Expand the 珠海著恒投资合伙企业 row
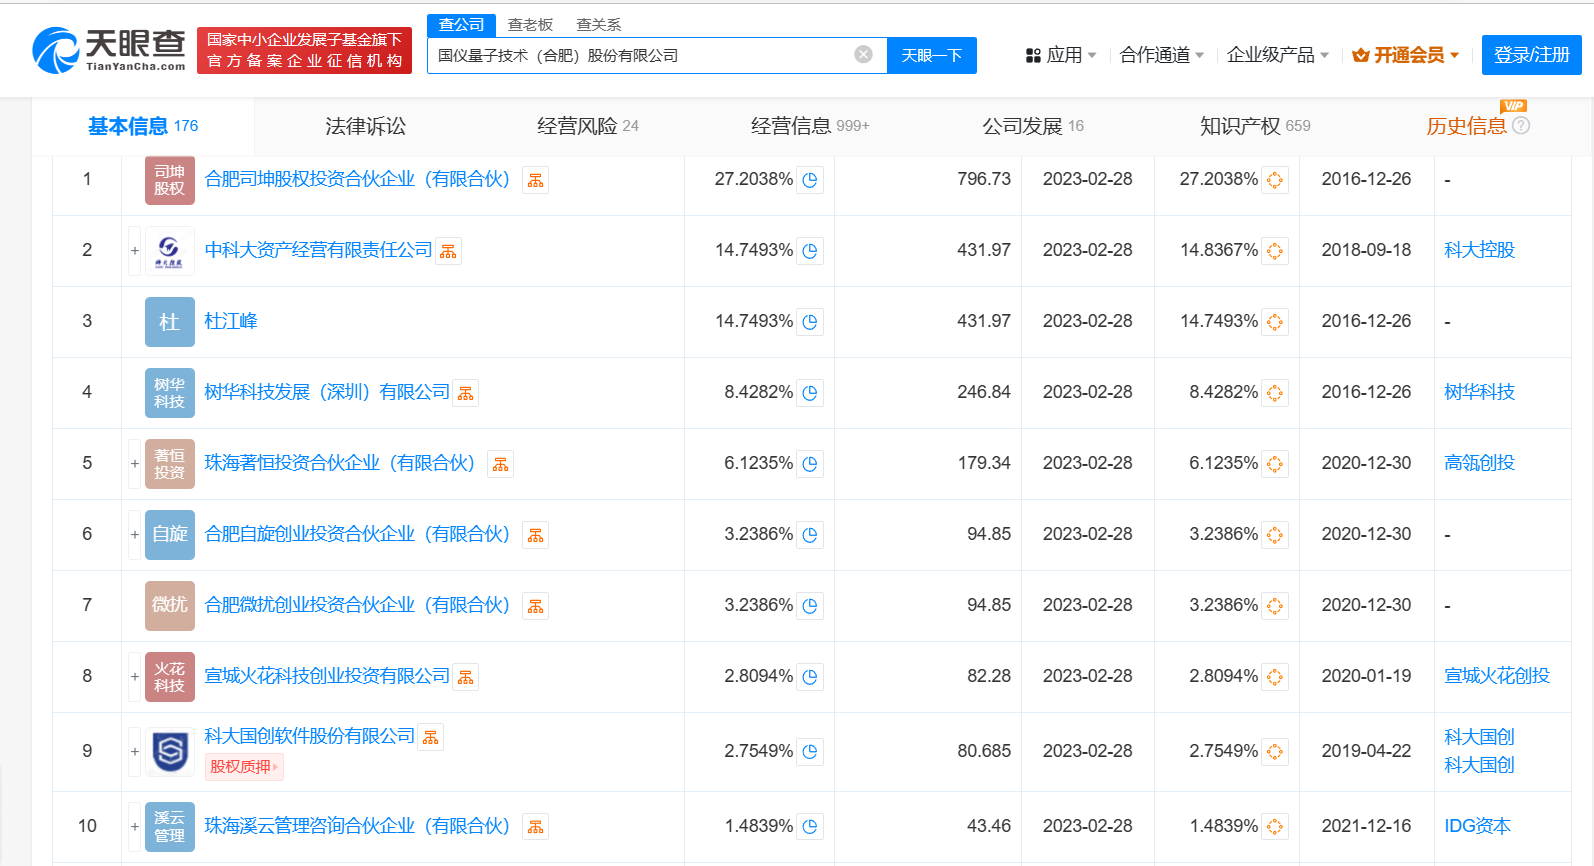 click(135, 464)
